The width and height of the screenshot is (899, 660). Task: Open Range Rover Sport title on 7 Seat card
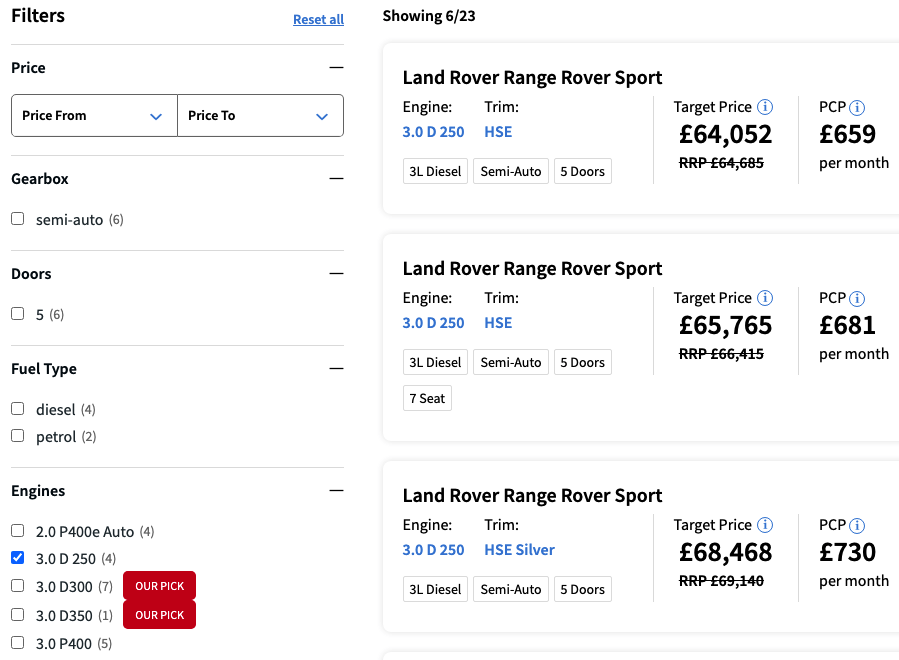[532, 268]
